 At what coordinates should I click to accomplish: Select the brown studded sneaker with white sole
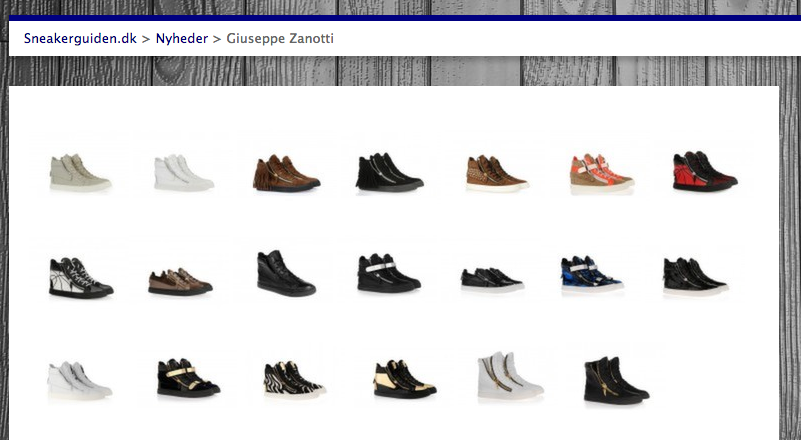pos(497,174)
